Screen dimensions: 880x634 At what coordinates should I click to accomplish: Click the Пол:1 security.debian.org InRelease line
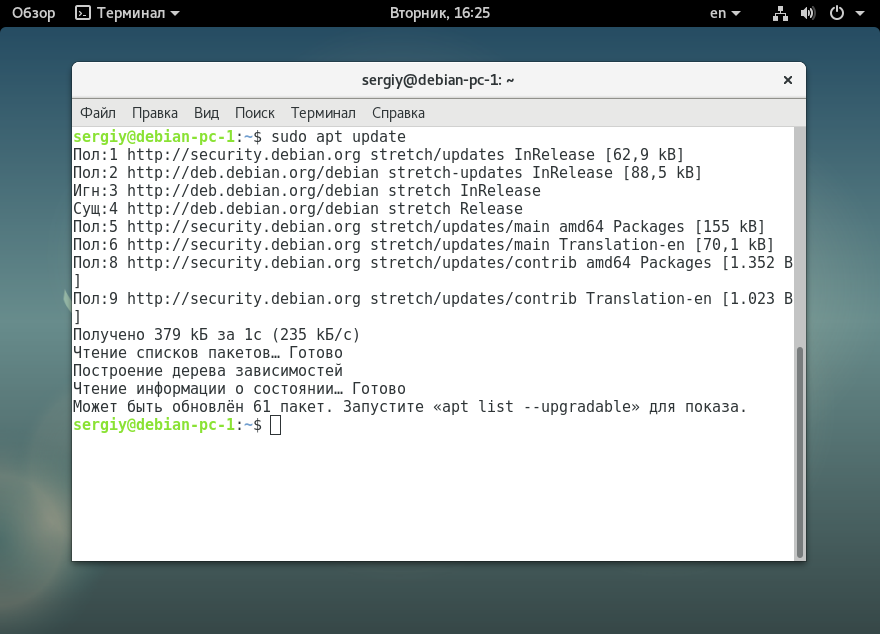tap(378, 155)
